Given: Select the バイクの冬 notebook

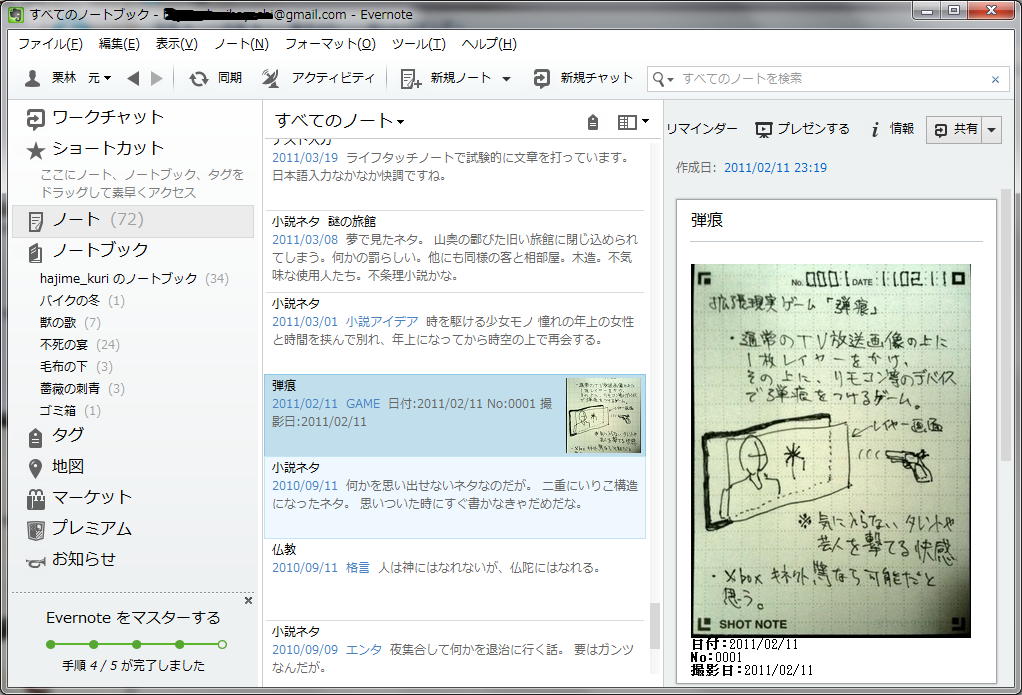Looking at the screenshot, I should click(x=81, y=301).
